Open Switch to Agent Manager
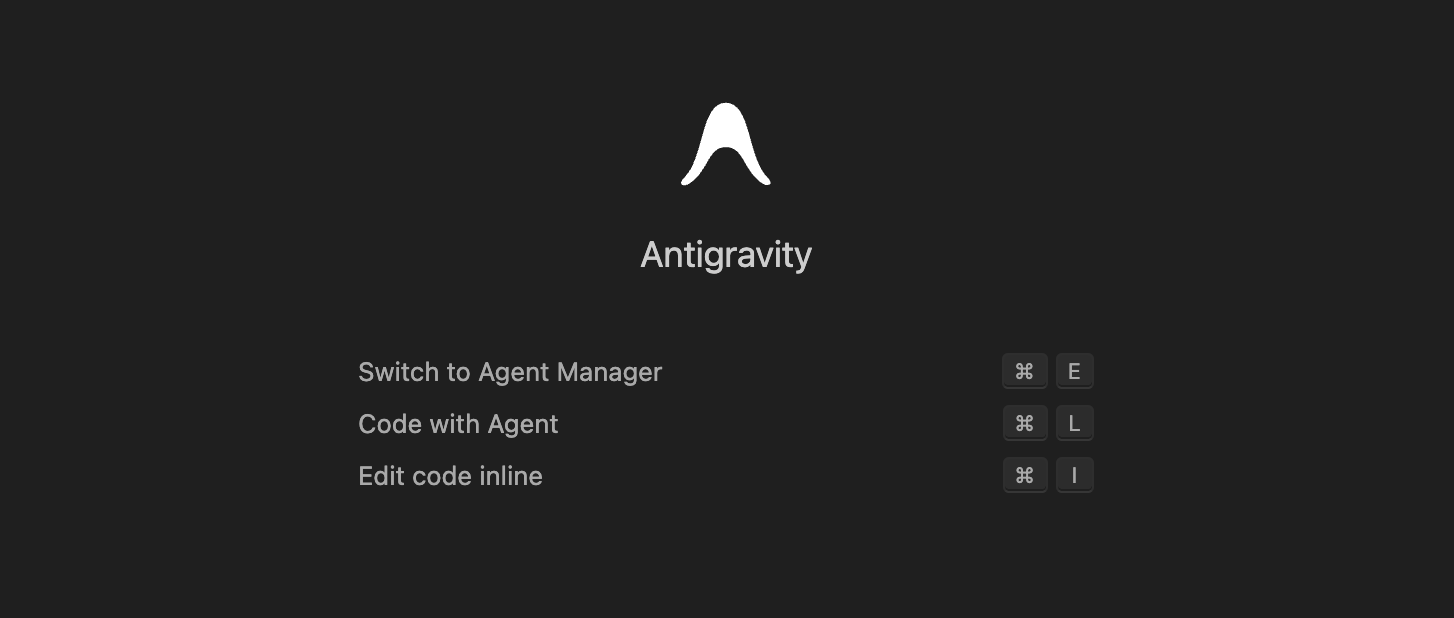The width and height of the screenshot is (1454, 618). click(x=510, y=372)
